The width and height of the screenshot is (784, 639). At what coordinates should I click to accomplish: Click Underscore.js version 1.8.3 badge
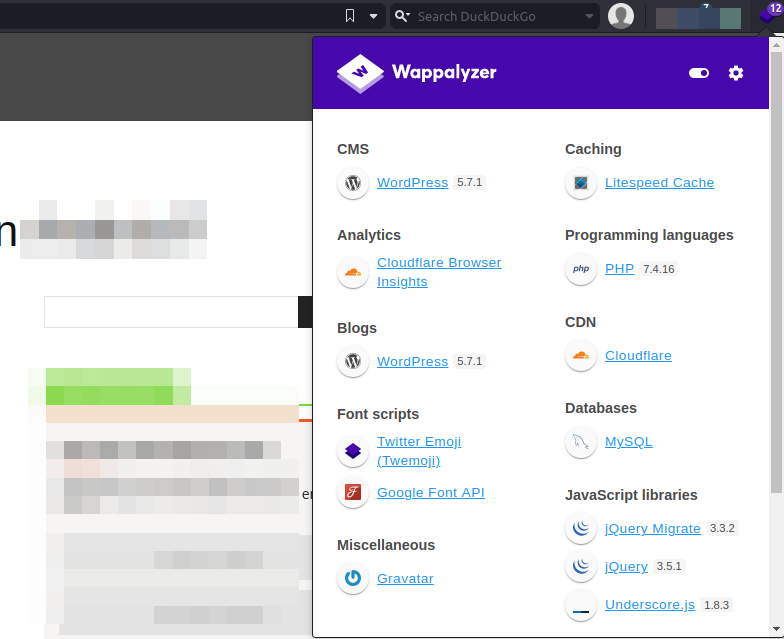[716, 605]
